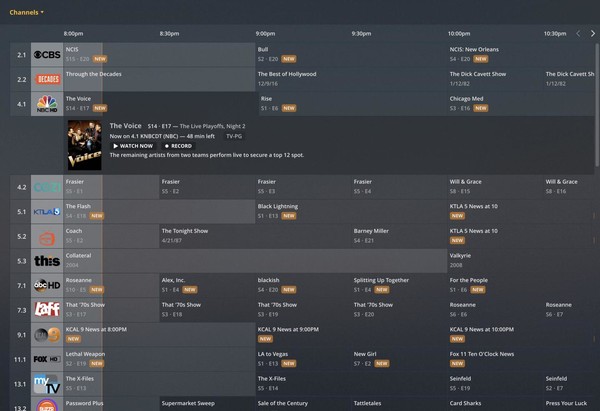The width and height of the screenshot is (600, 411).
Task: Select the Laff channel logo
Action: click(x=47, y=310)
